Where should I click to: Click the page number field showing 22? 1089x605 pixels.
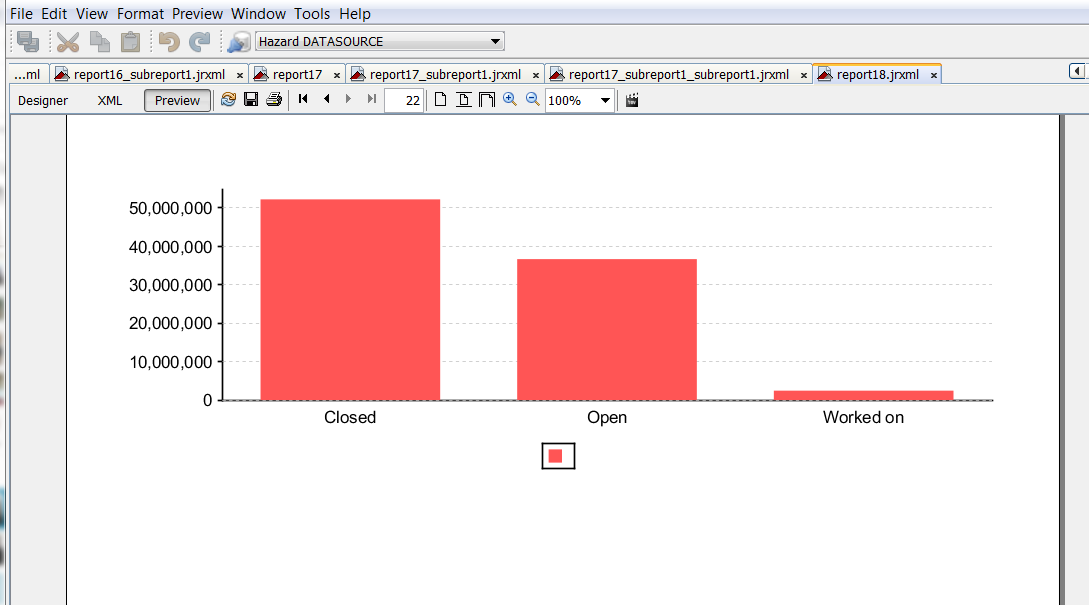(404, 99)
